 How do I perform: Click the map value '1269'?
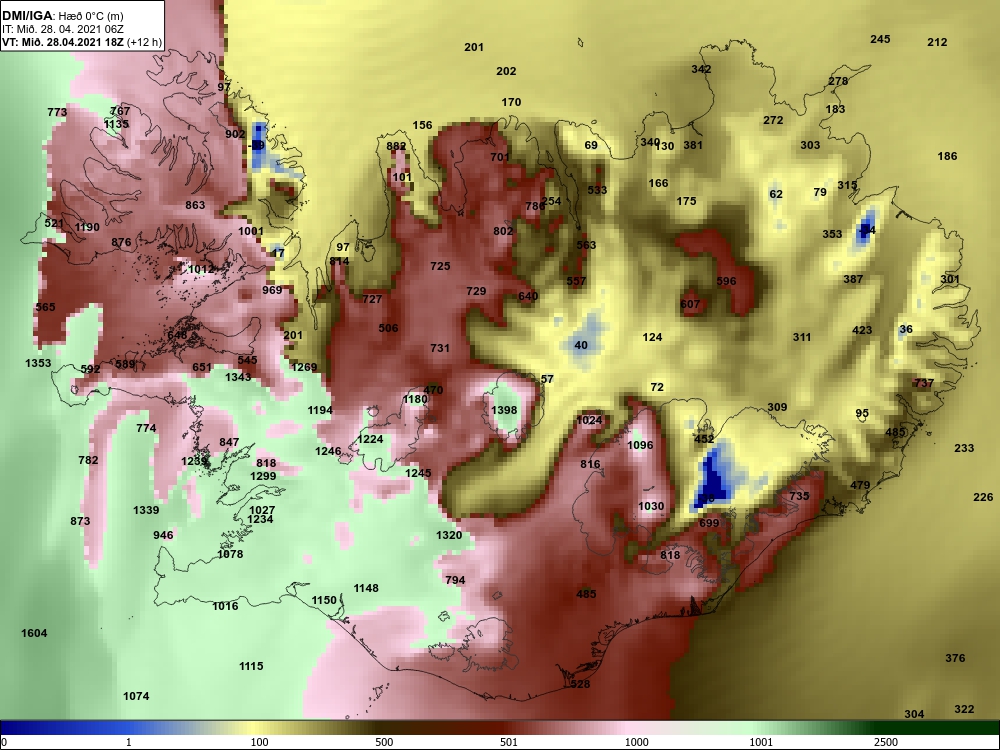pyautogui.click(x=304, y=367)
